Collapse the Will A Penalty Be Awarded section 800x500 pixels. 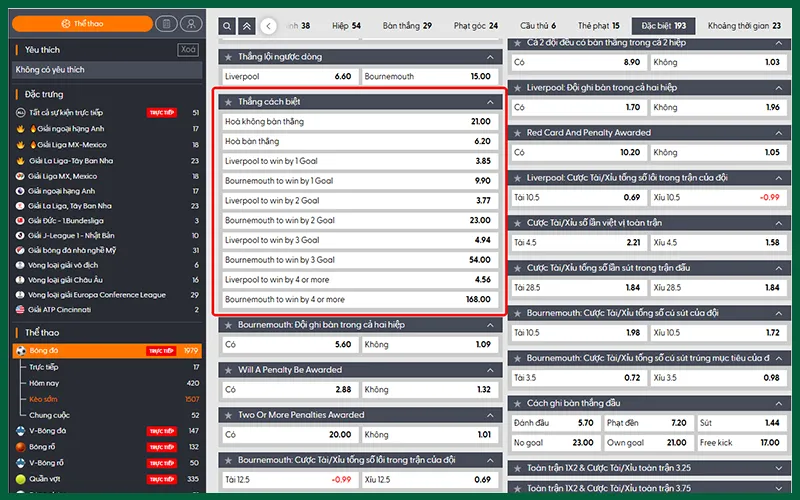click(490, 370)
